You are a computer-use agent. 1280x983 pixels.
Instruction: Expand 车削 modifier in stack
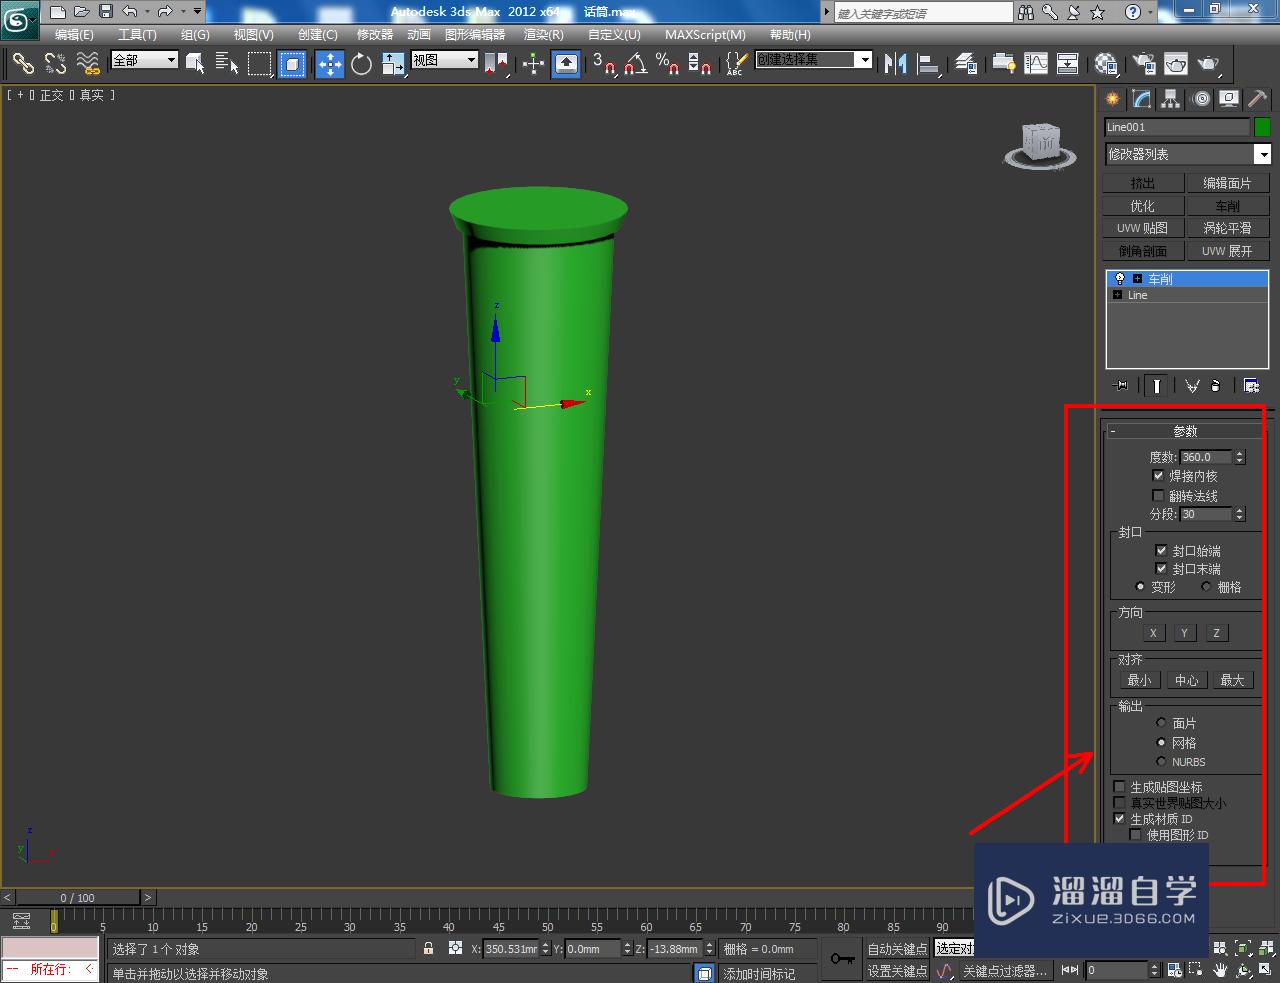(x=1137, y=279)
